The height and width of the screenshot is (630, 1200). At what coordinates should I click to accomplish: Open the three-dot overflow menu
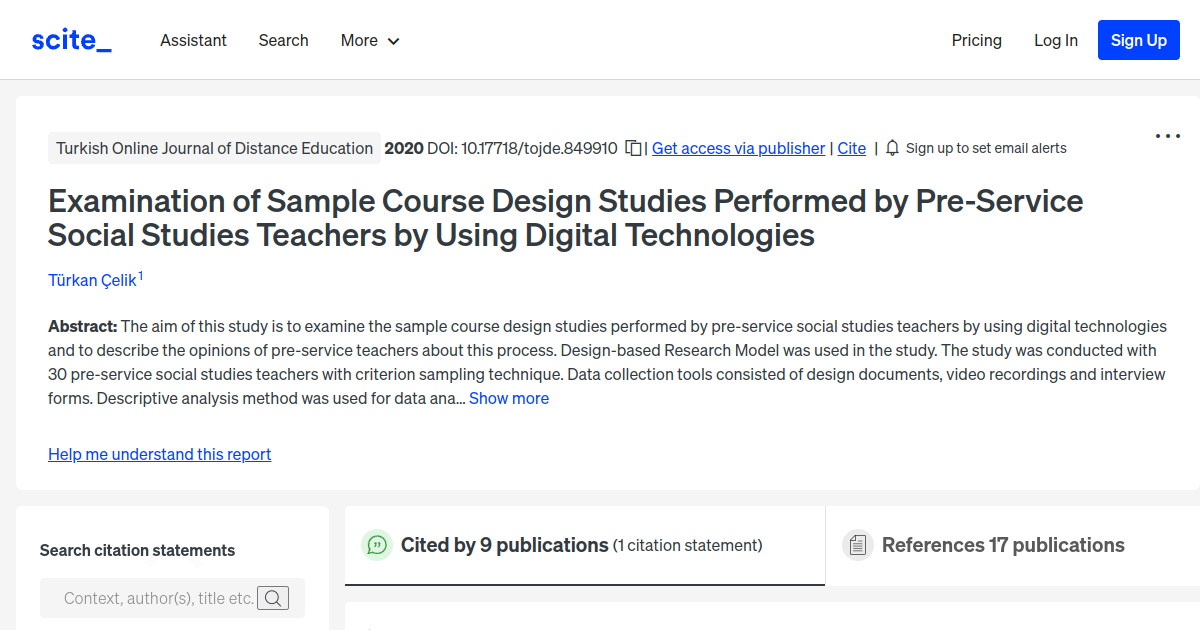[1168, 135]
